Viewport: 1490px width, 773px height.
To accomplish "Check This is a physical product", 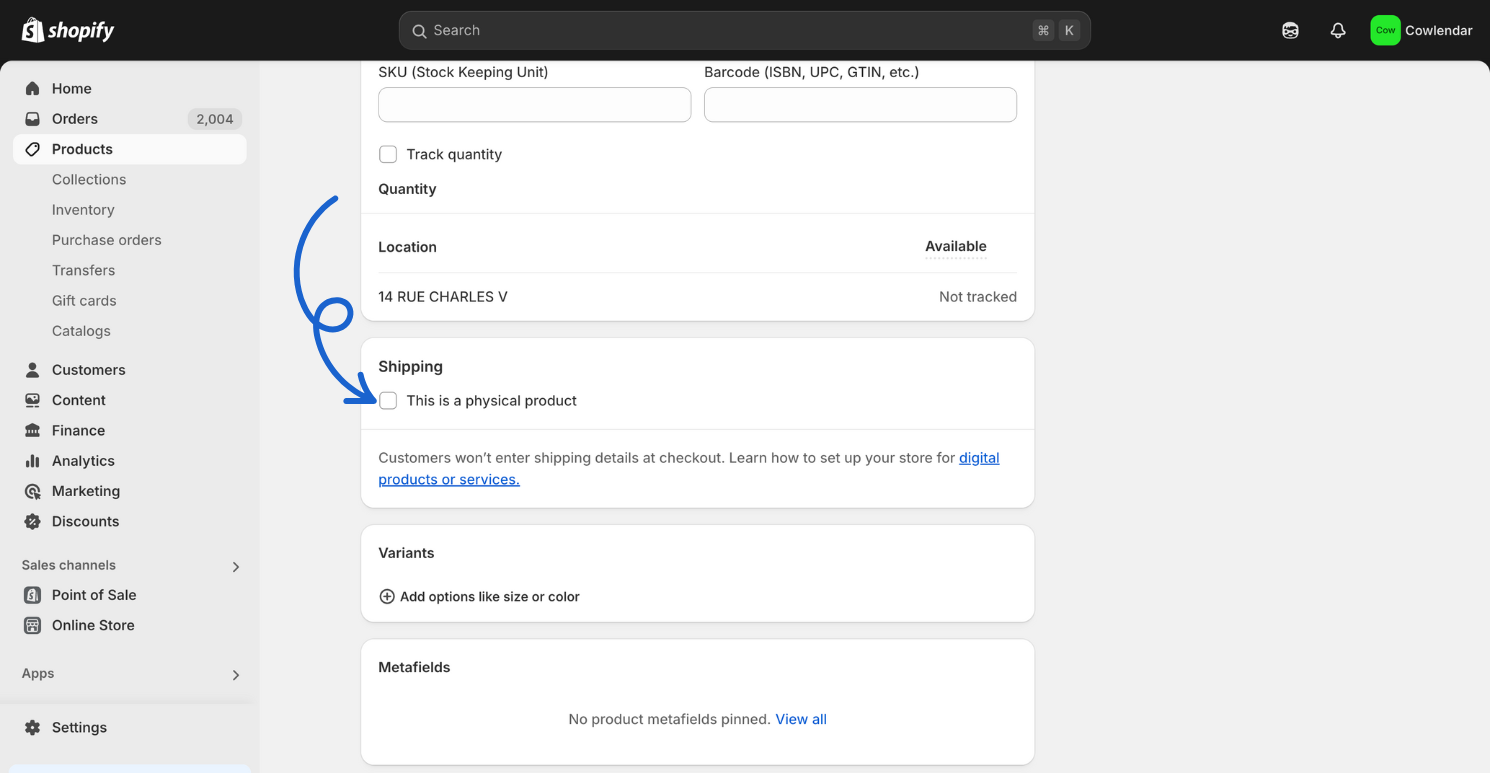I will [x=388, y=401].
